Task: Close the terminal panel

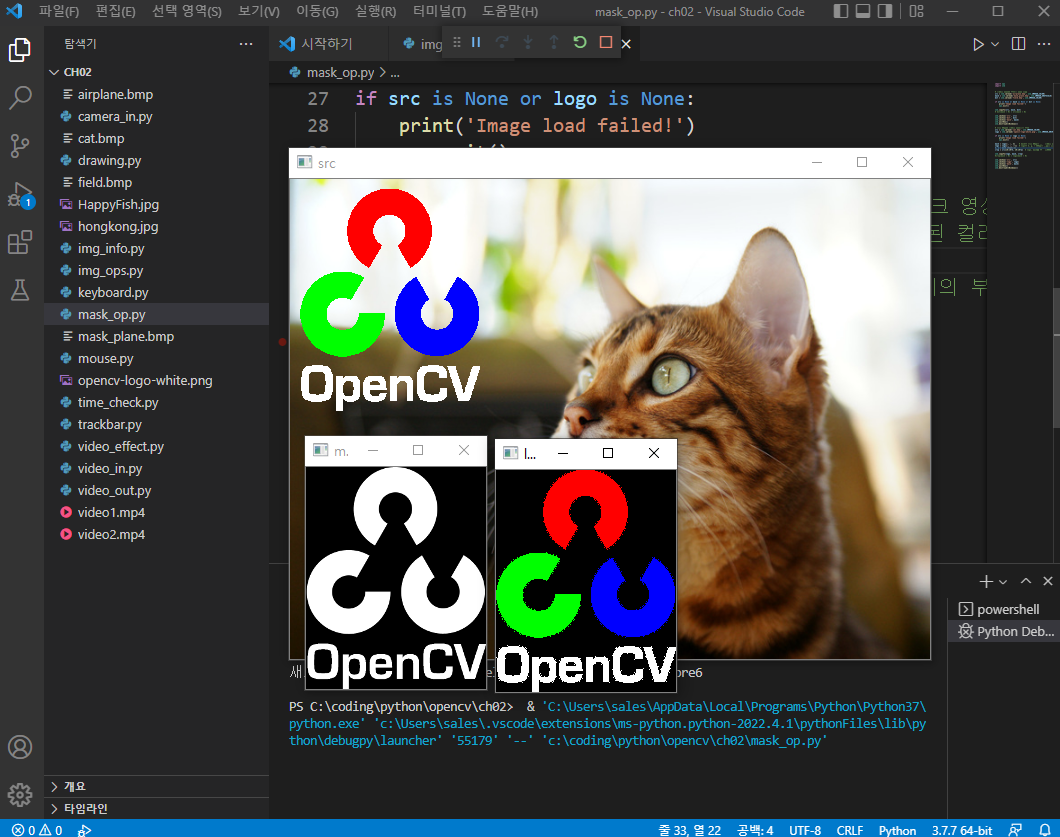Action: 1048,581
